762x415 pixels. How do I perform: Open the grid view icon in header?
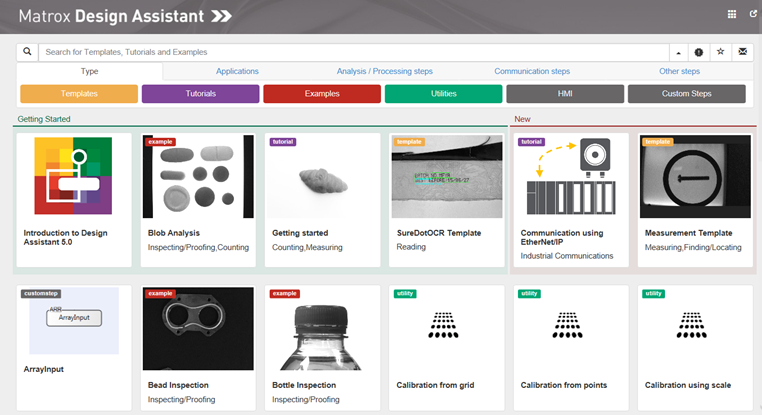731,14
